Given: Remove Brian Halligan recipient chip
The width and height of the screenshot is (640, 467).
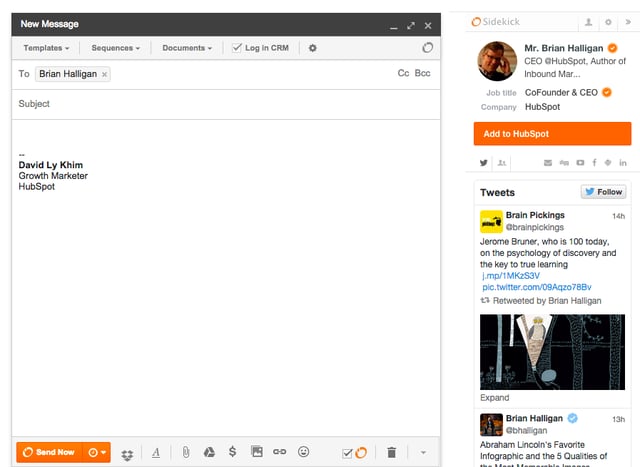Looking at the screenshot, I should 104,74.
